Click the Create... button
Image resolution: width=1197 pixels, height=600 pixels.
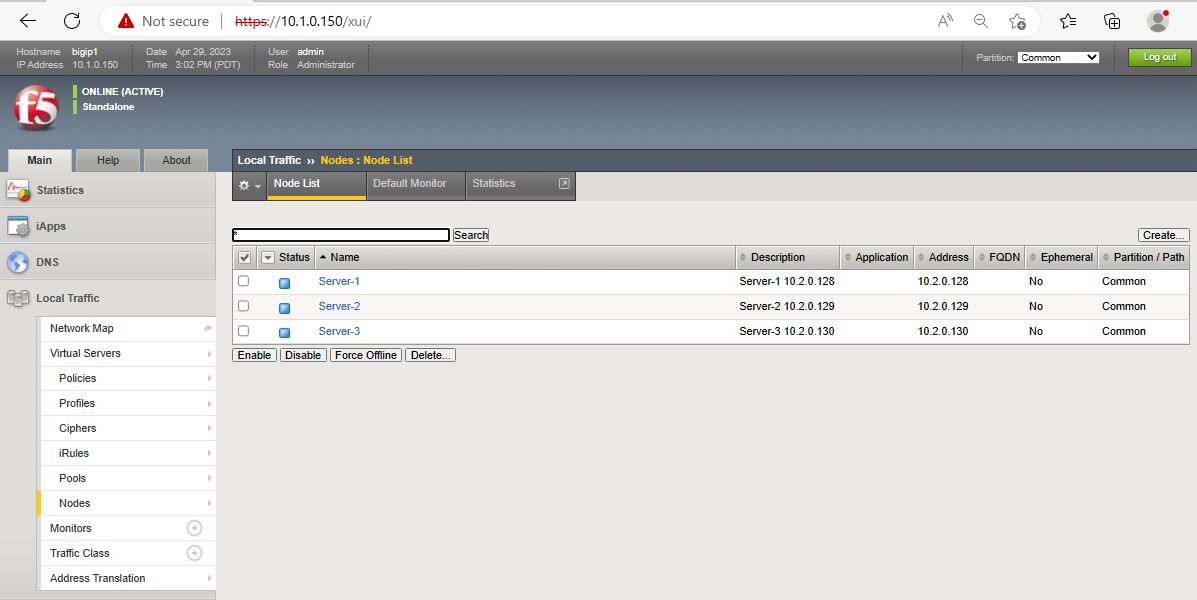coord(1163,235)
